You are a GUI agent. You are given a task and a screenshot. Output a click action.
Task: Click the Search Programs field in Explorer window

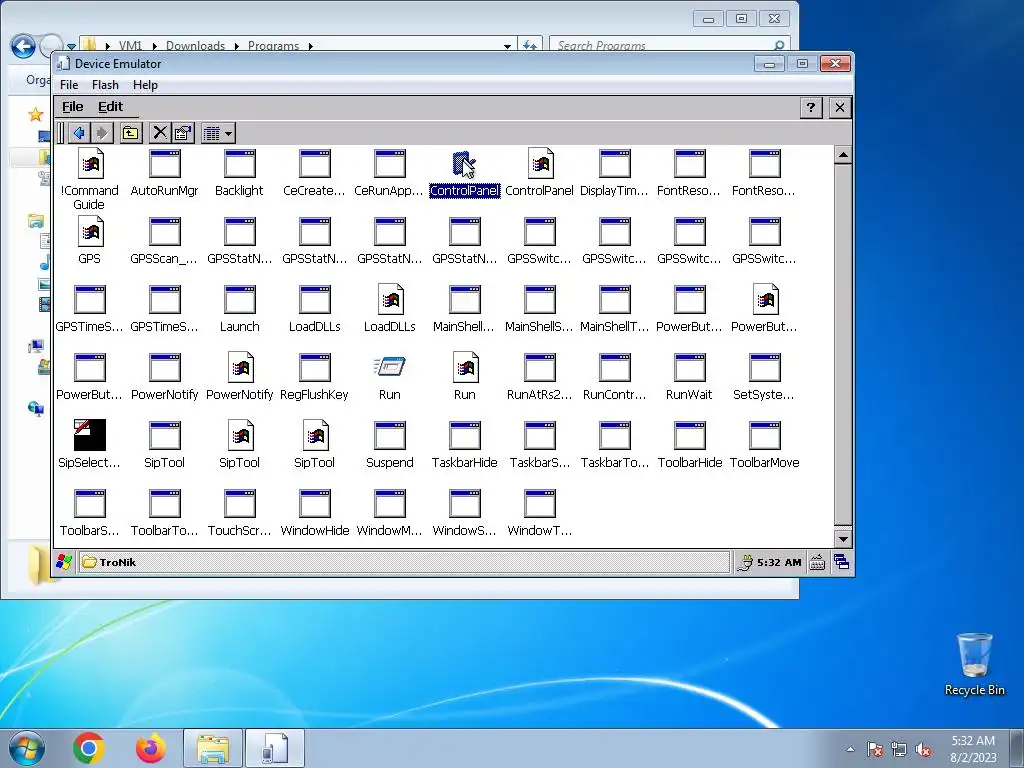[669, 45]
